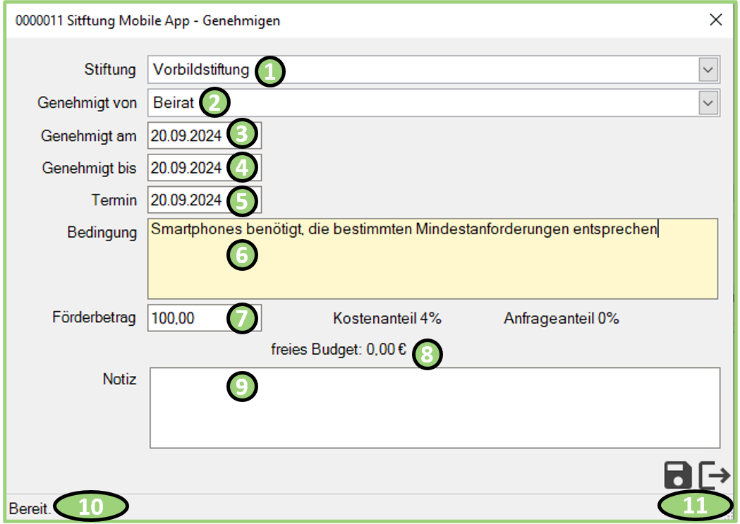Expand the Stiftung dropdown arrow
Image resolution: width=740 pixels, height=524 pixels.
(708, 70)
